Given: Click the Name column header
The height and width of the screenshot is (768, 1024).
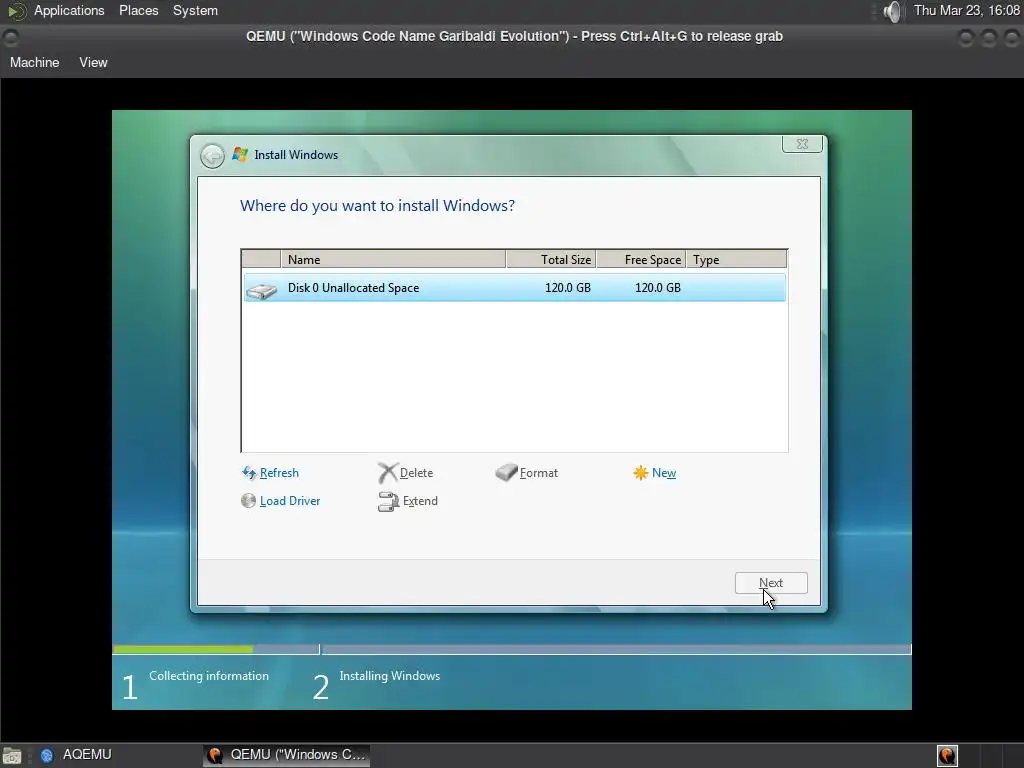Looking at the screenshot, I should pos(393,259).
